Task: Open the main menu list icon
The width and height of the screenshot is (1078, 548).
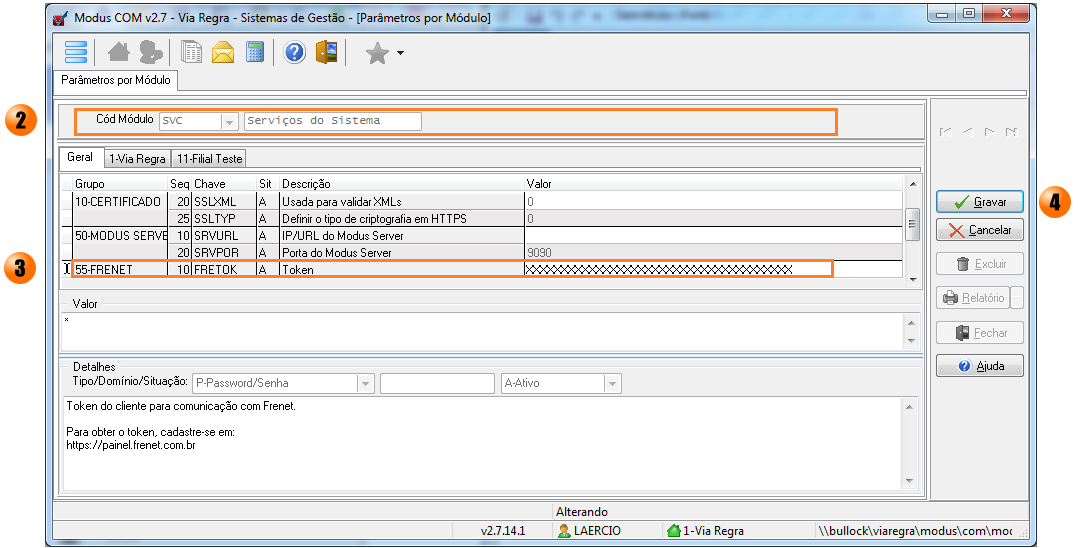Action: (76, 52)
